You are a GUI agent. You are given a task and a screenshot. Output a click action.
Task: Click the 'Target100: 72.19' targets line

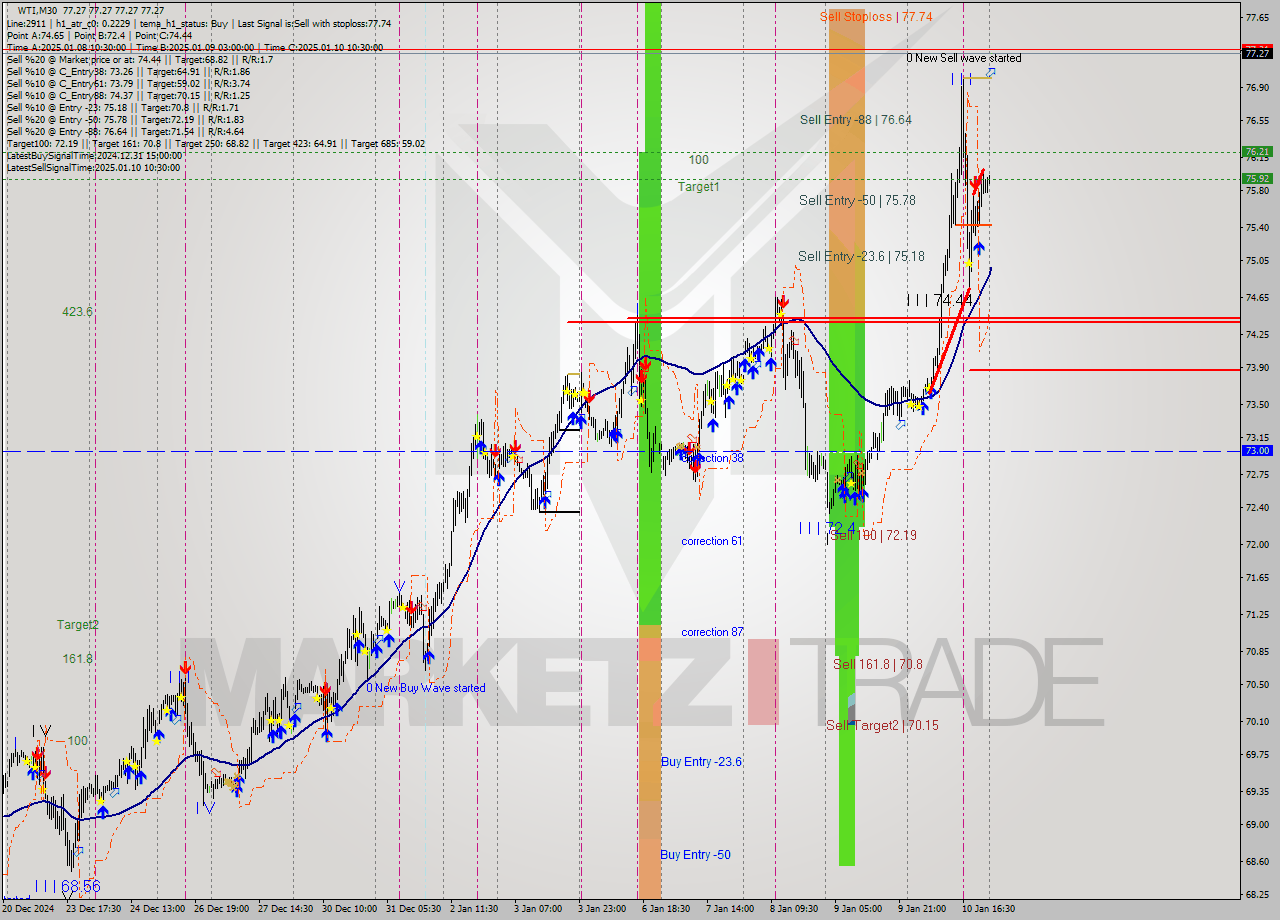tap(215, 144)
